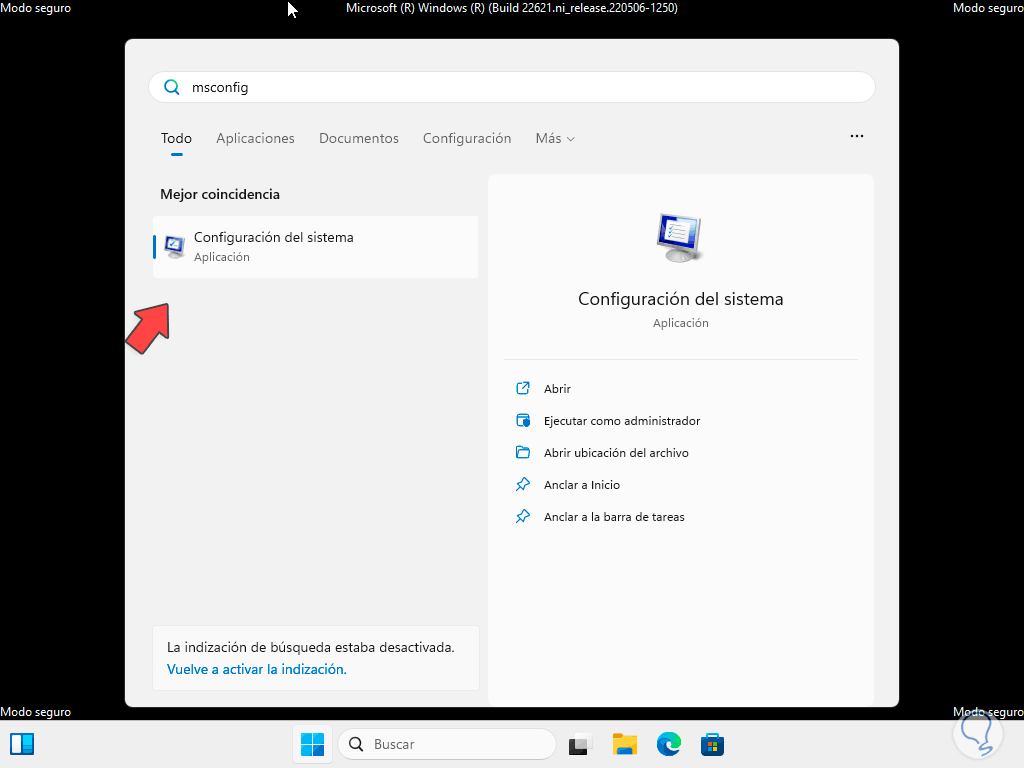The image size is (1024, 768).
Task: Click the open icon beside Abrir
Action: point(523,388)
